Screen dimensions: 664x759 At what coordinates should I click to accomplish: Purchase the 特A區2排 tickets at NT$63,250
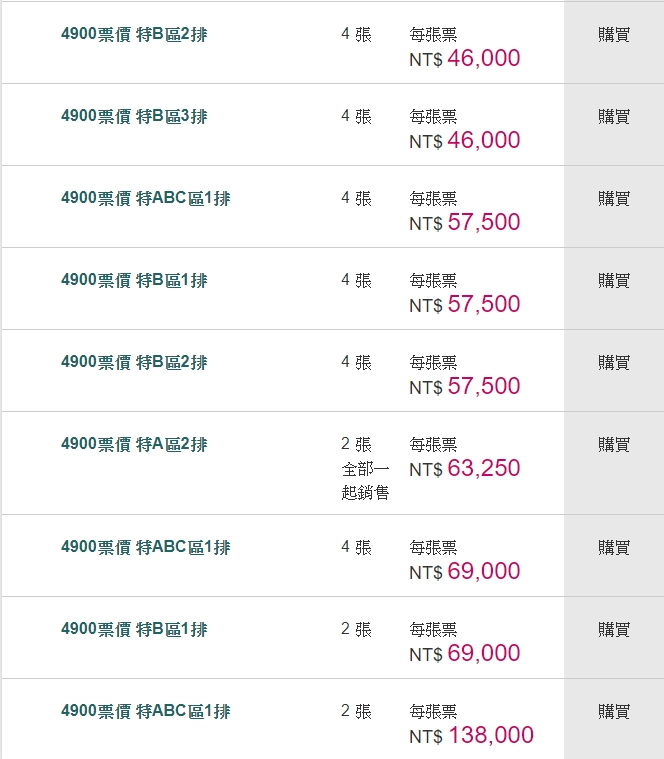(x=614, y=445)
